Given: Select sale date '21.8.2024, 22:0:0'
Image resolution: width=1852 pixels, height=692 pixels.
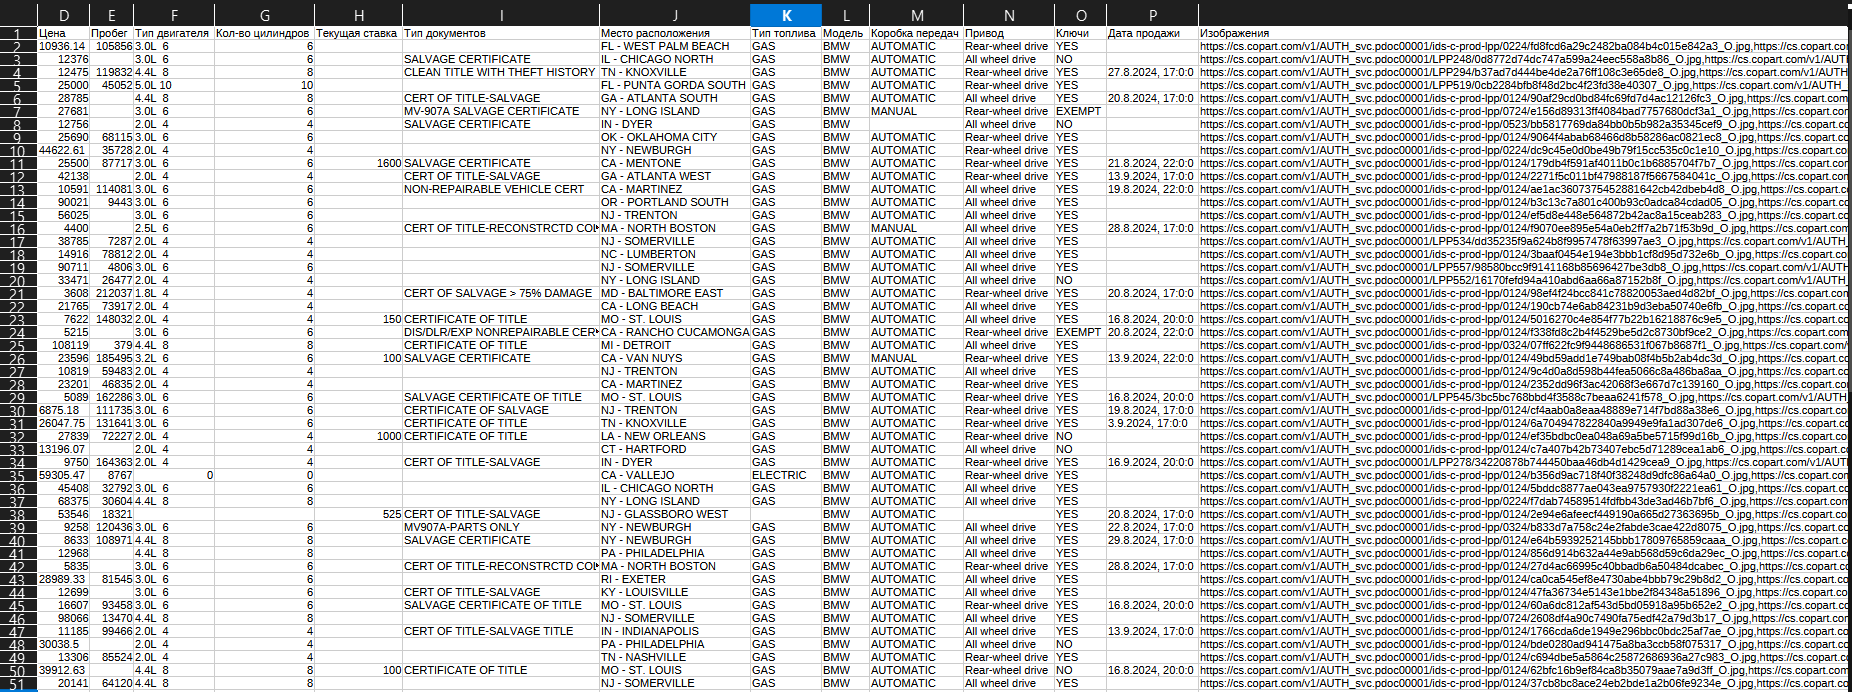Looking at the screenshot, I should tap(1152, 163).
